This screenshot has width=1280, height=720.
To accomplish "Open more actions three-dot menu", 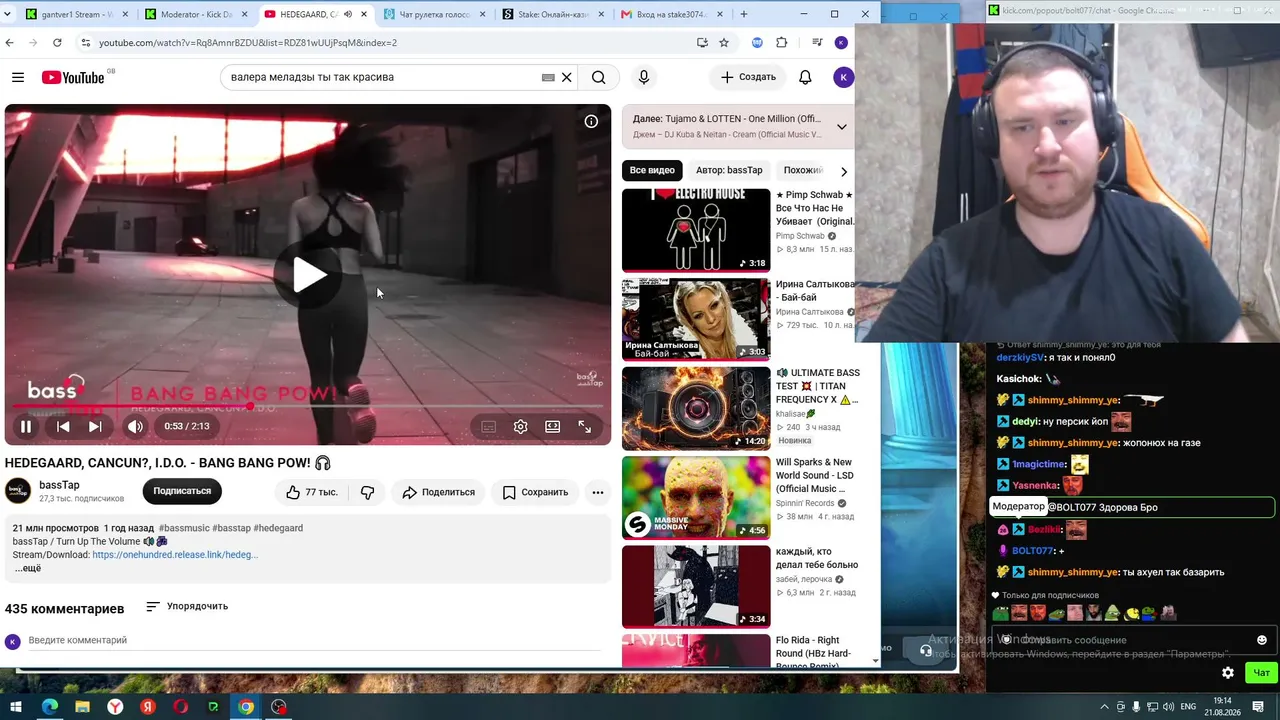I will 597,492.
